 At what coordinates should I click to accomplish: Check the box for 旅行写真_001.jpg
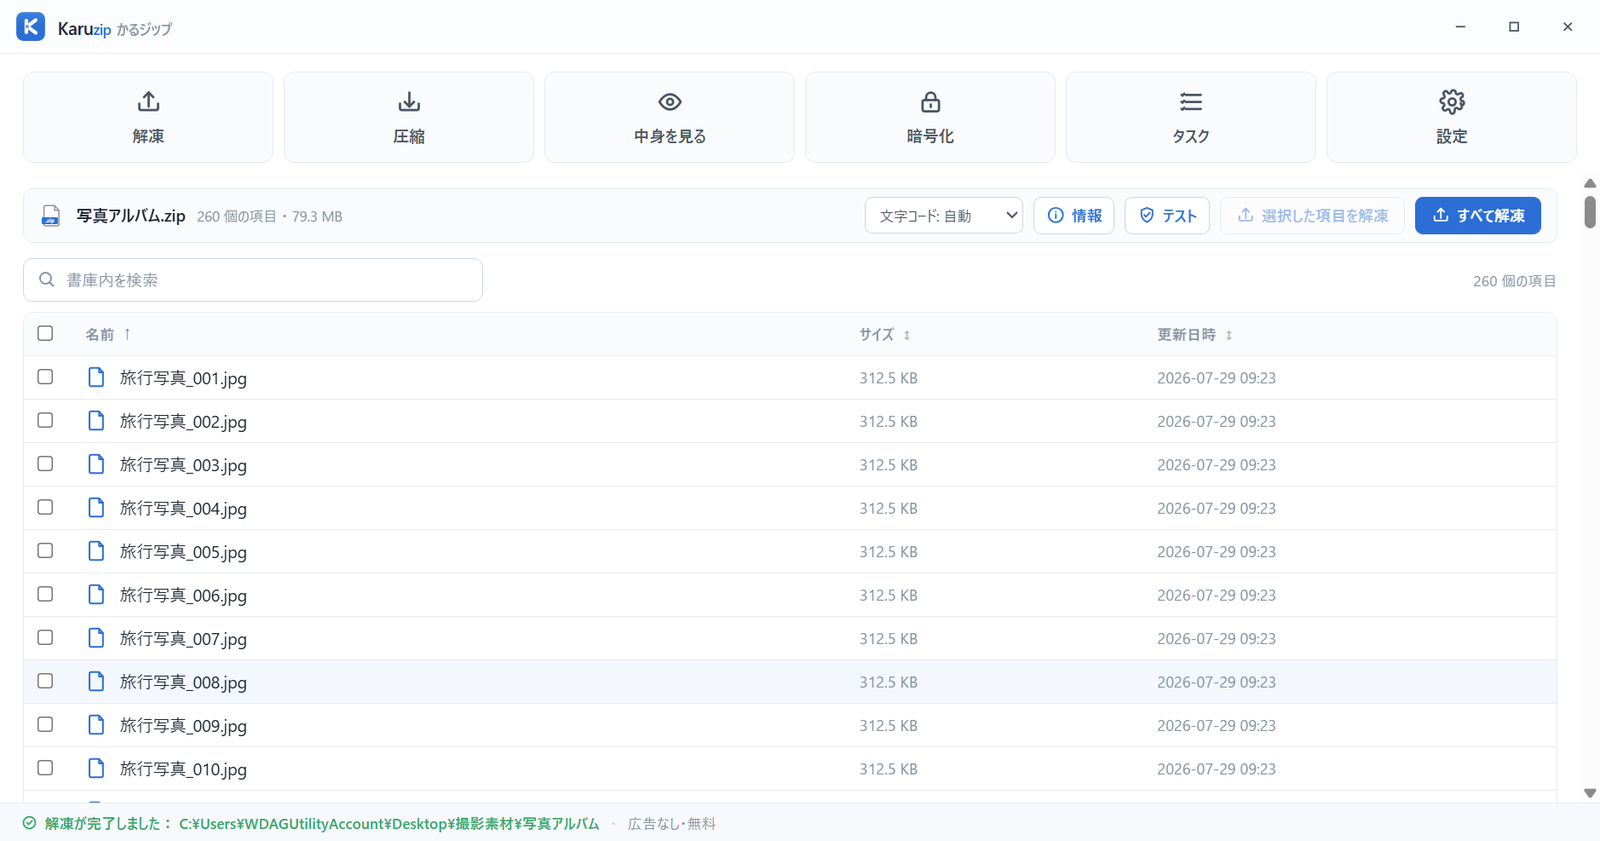tap(45, 377)
